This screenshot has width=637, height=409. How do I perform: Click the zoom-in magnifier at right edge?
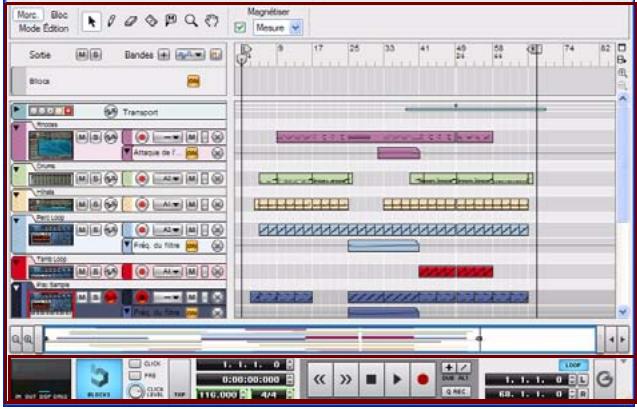pos(622,73)
